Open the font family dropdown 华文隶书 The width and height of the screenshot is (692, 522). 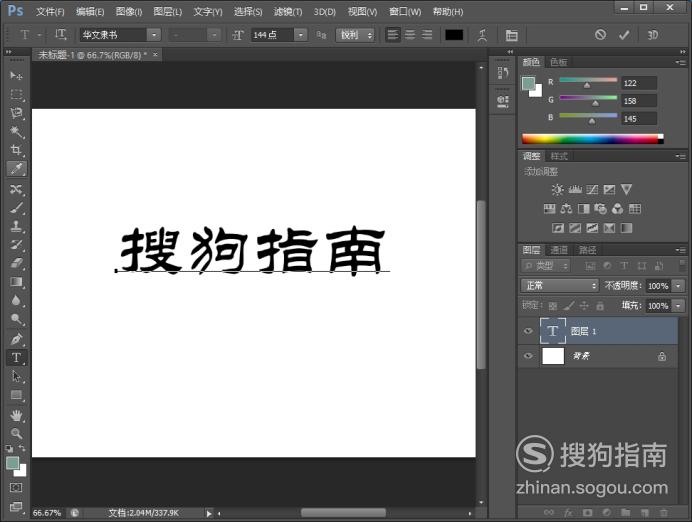154,35
